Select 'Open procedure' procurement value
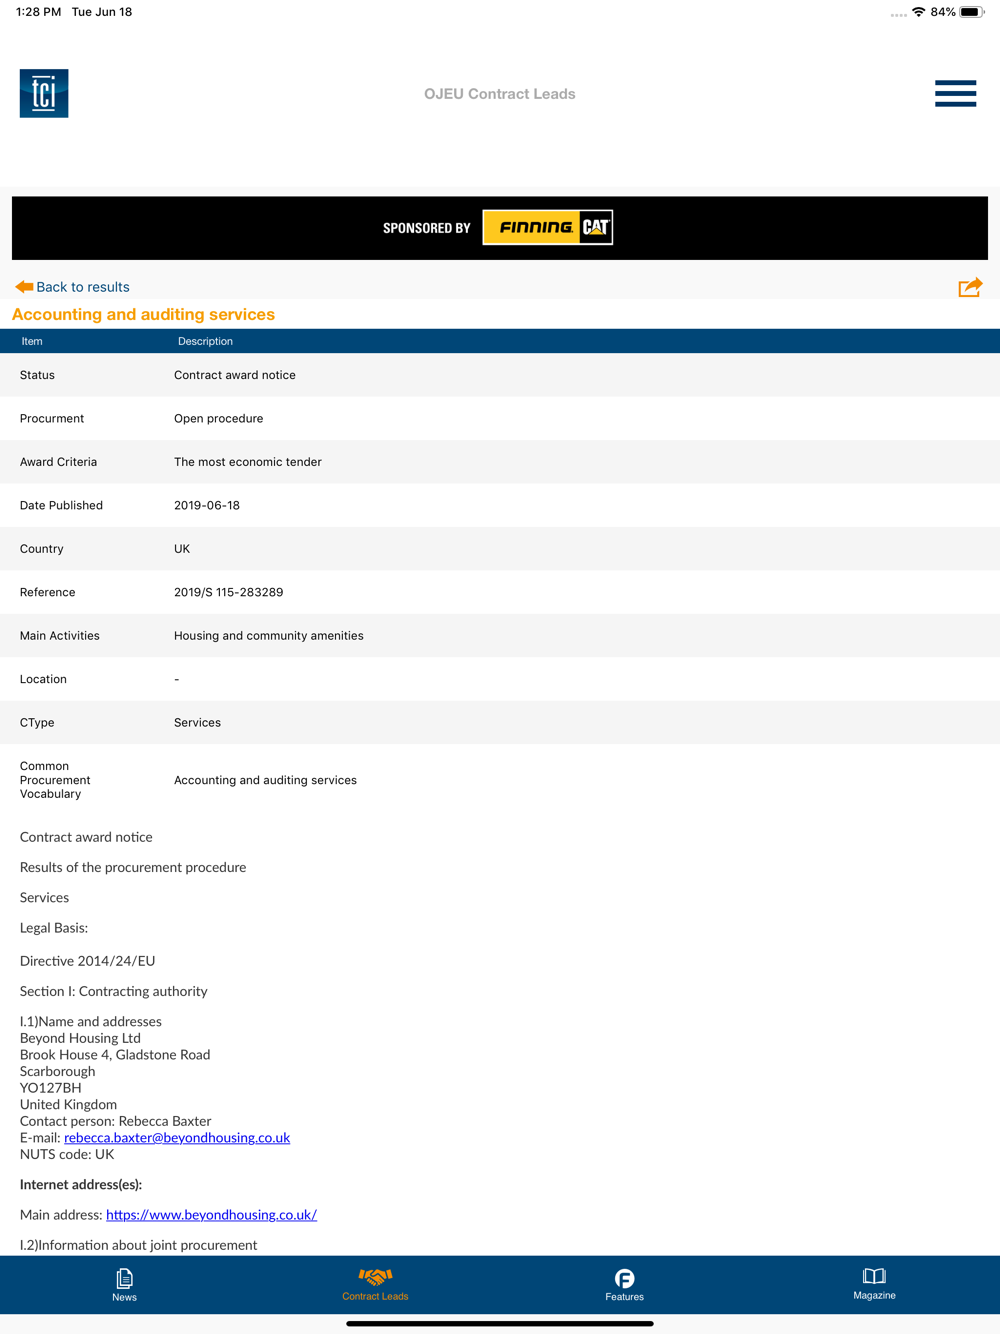Screen dimensions: 1000x1334 [x=218, y=418]
